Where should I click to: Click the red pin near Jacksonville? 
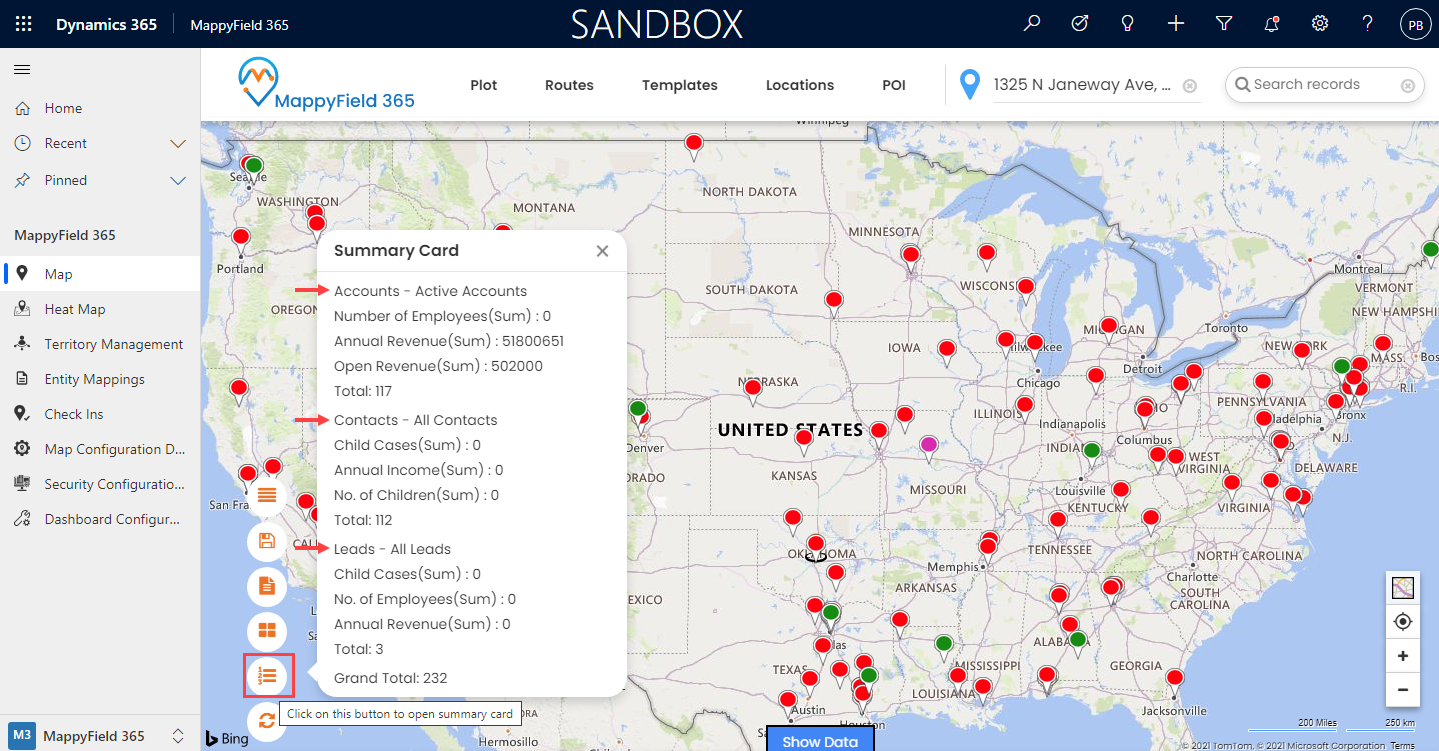[x=1175, y=680]
